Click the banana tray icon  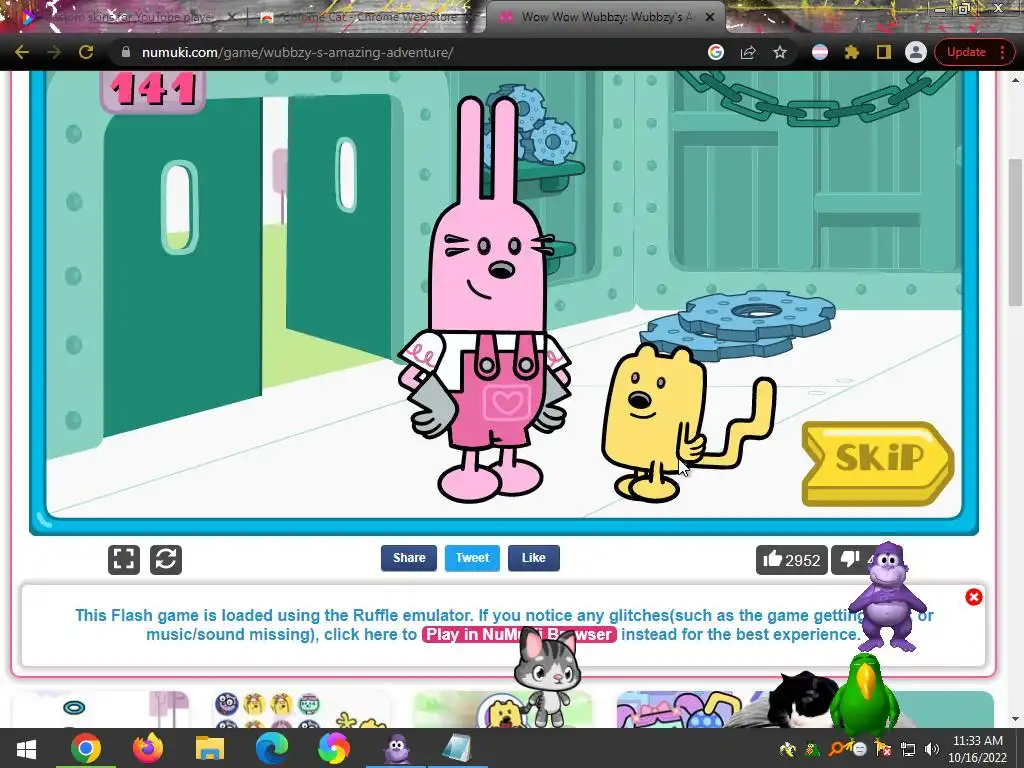pos(788,749)
